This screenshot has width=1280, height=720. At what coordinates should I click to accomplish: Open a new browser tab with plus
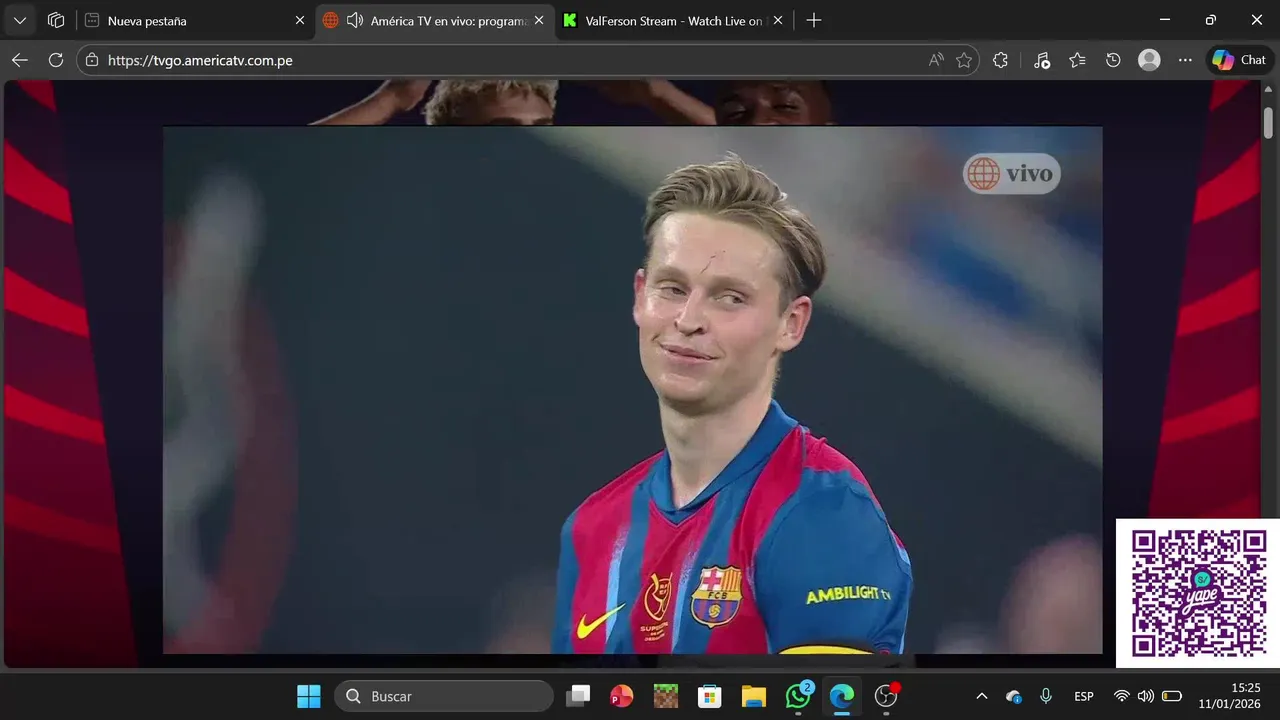pyautogui.click(x=814, y=20)
